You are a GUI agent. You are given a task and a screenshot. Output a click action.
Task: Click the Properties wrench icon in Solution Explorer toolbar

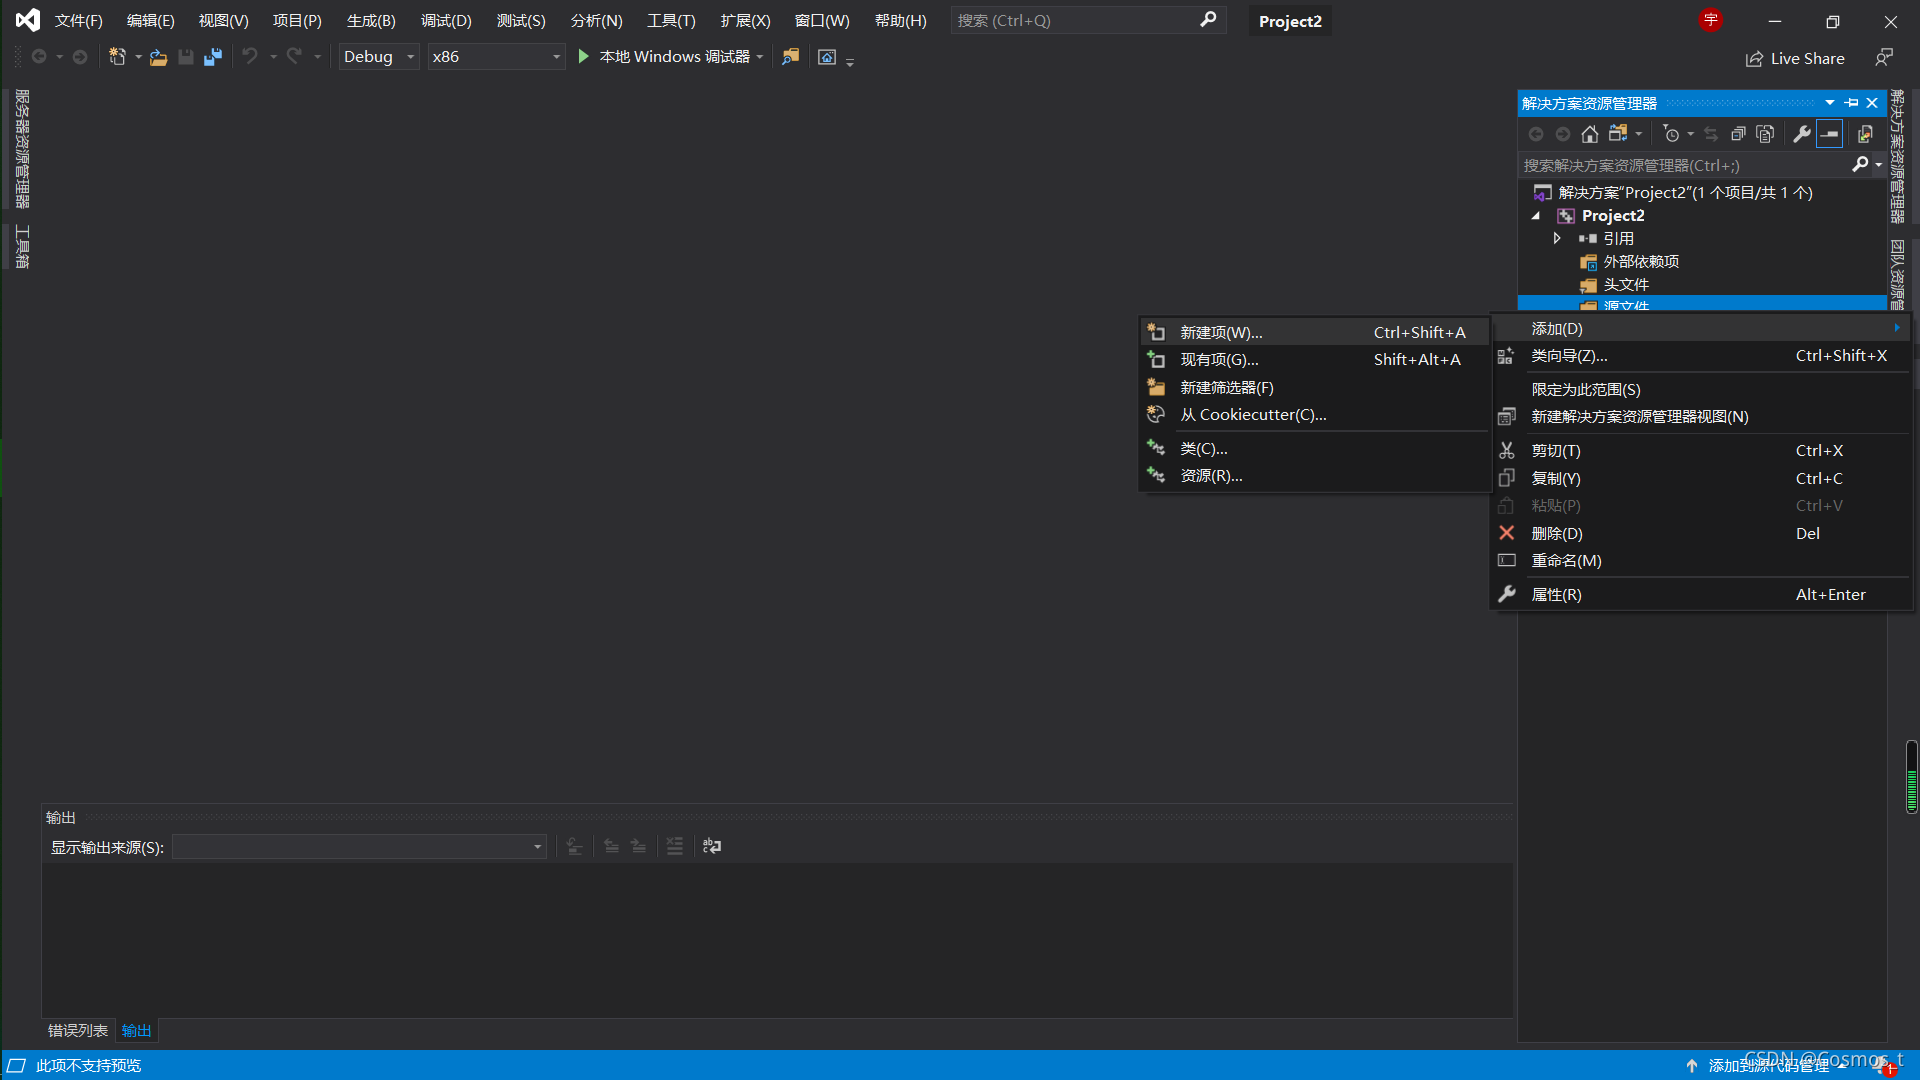pos(1802,134)
